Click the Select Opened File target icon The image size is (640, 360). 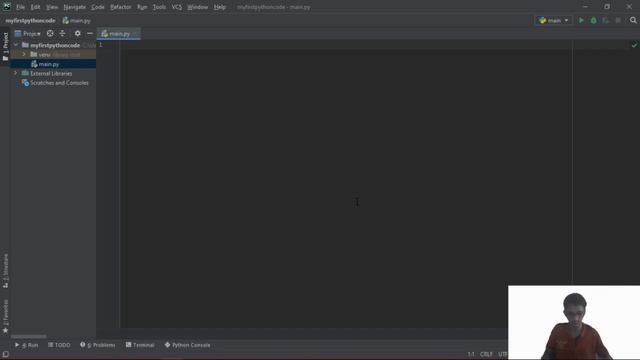point(50,33)
